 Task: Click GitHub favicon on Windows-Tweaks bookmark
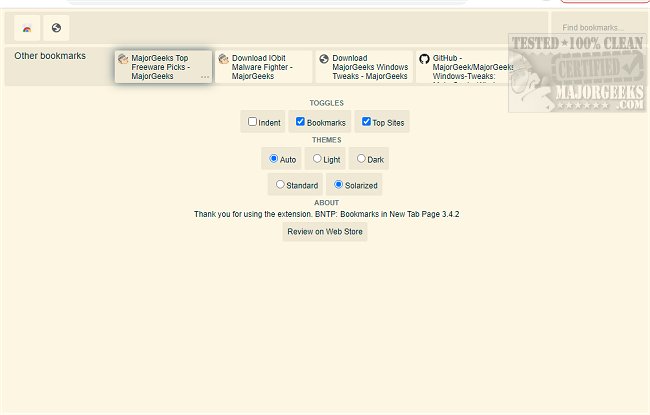tap(424, 59)
